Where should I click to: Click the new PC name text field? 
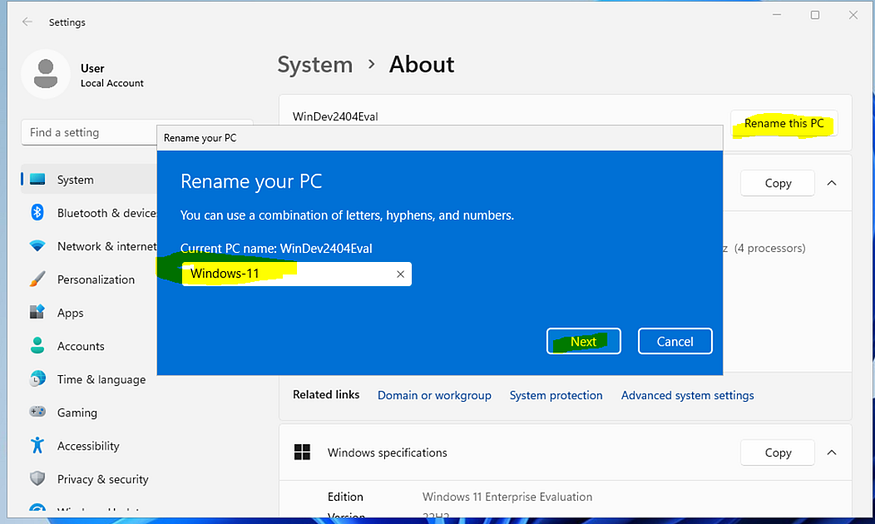[x=296, y=274]
